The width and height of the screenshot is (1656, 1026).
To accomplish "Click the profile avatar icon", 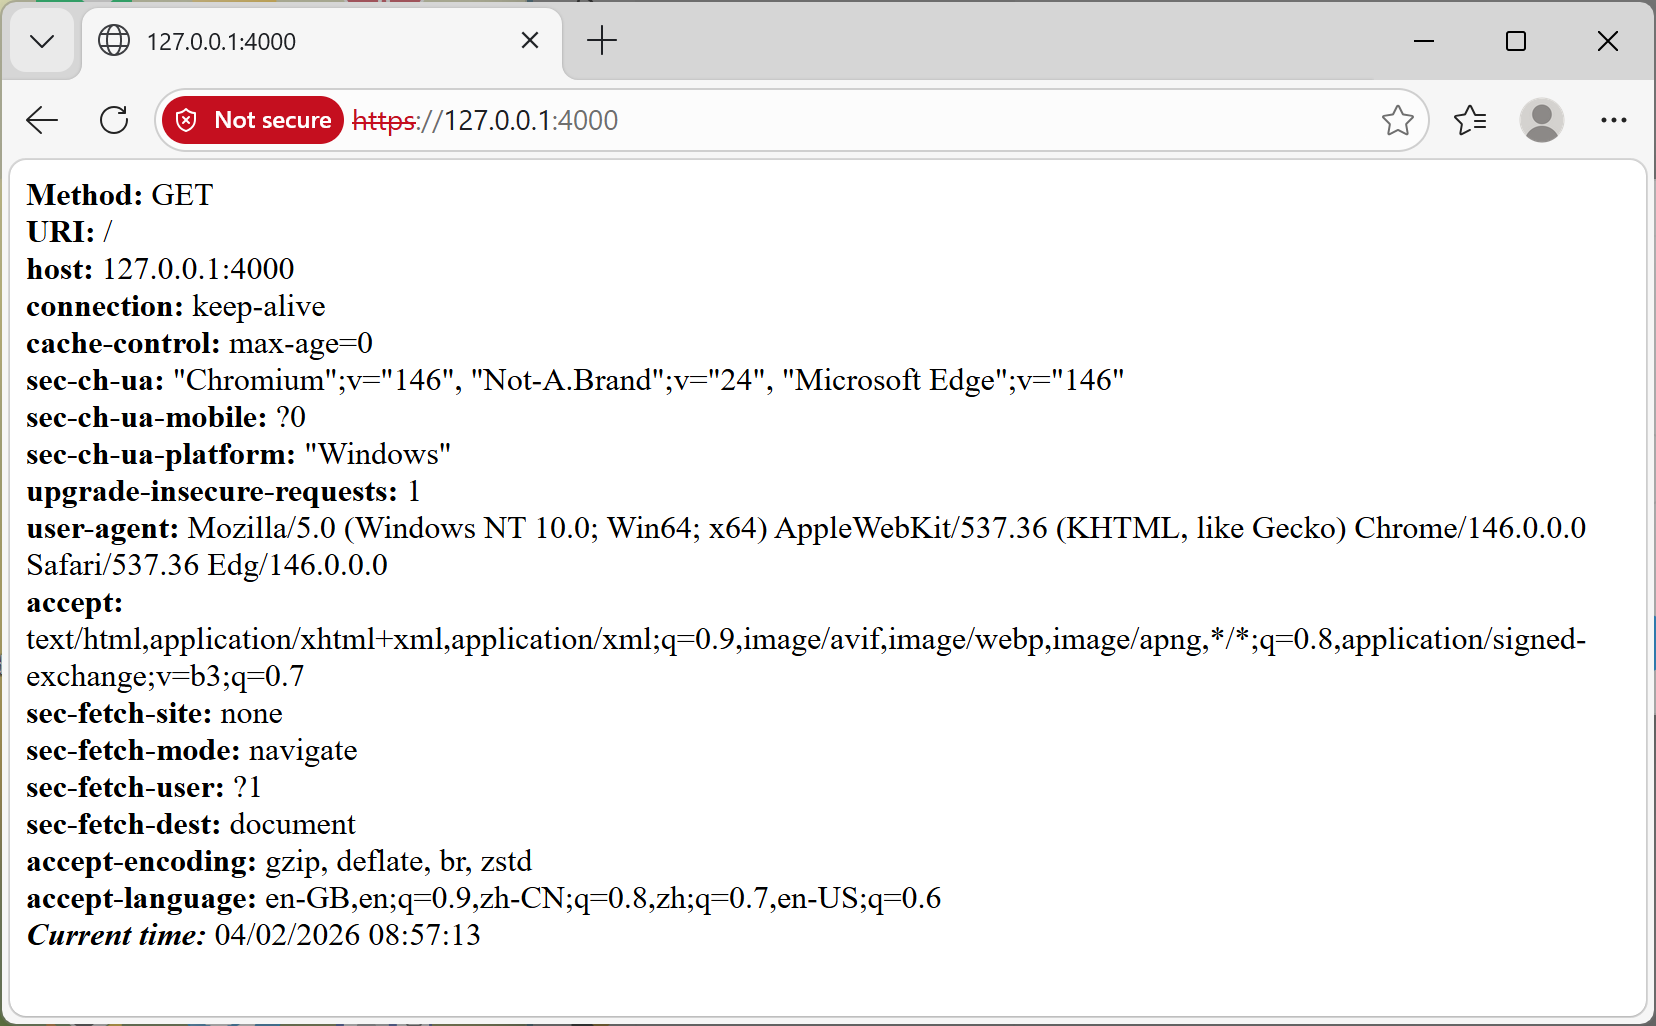I will tap(1541, 120).
